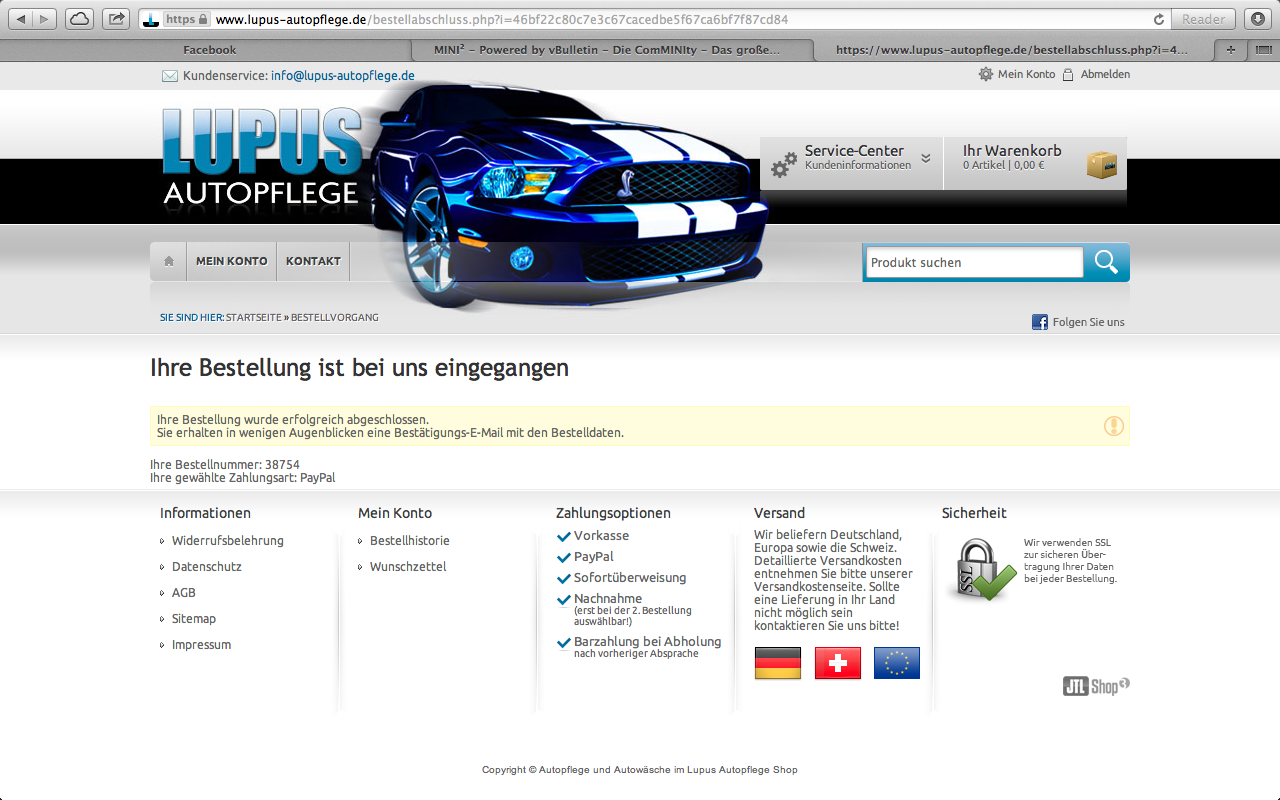Click the Facebook icon near Folgen Sie uns
1280x800 pixels.
1040,322
